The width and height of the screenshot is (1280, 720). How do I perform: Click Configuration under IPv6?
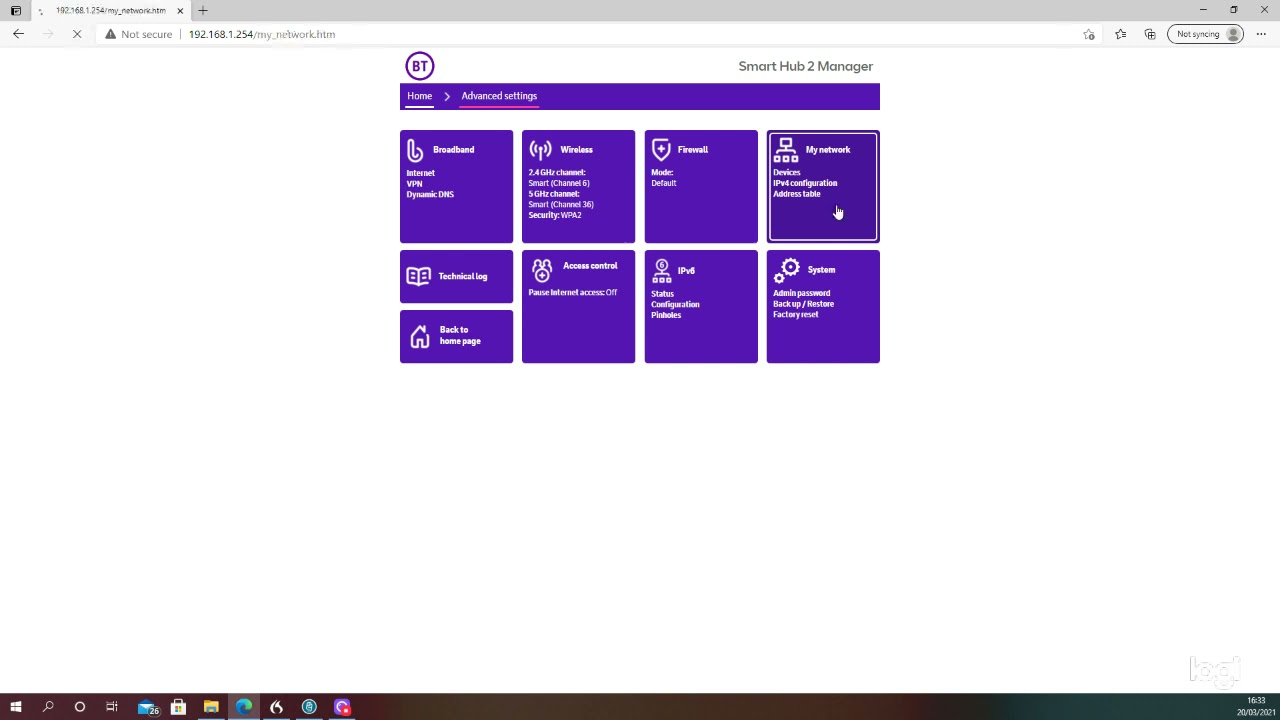pos(675,305)
